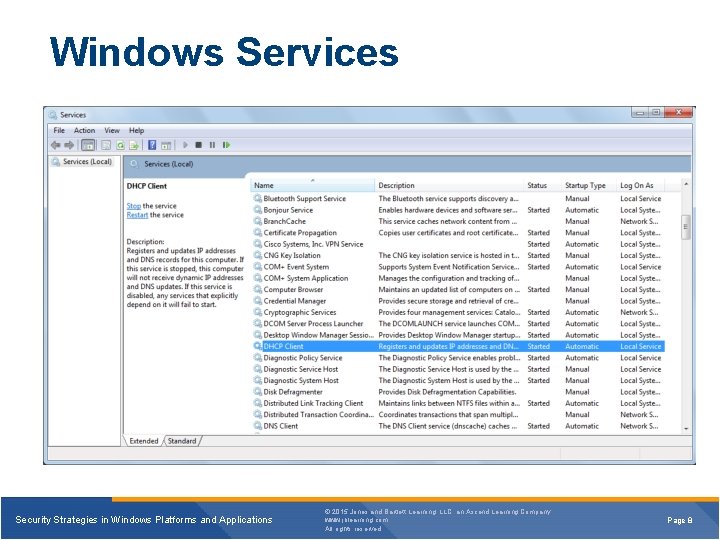Click gear icon next to Certificate Propagation
Image resolution: width=720 pixels, height=540 pixels.
[x=258, y=232]
